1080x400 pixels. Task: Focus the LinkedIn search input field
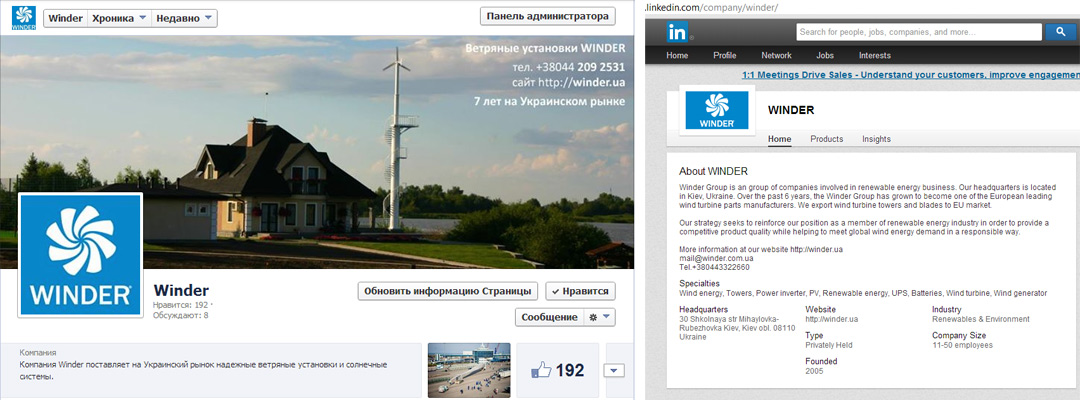click(919, 32)
